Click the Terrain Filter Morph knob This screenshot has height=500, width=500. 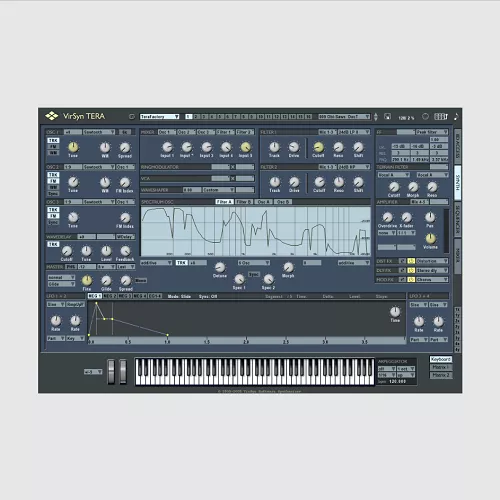coord(413,187)
